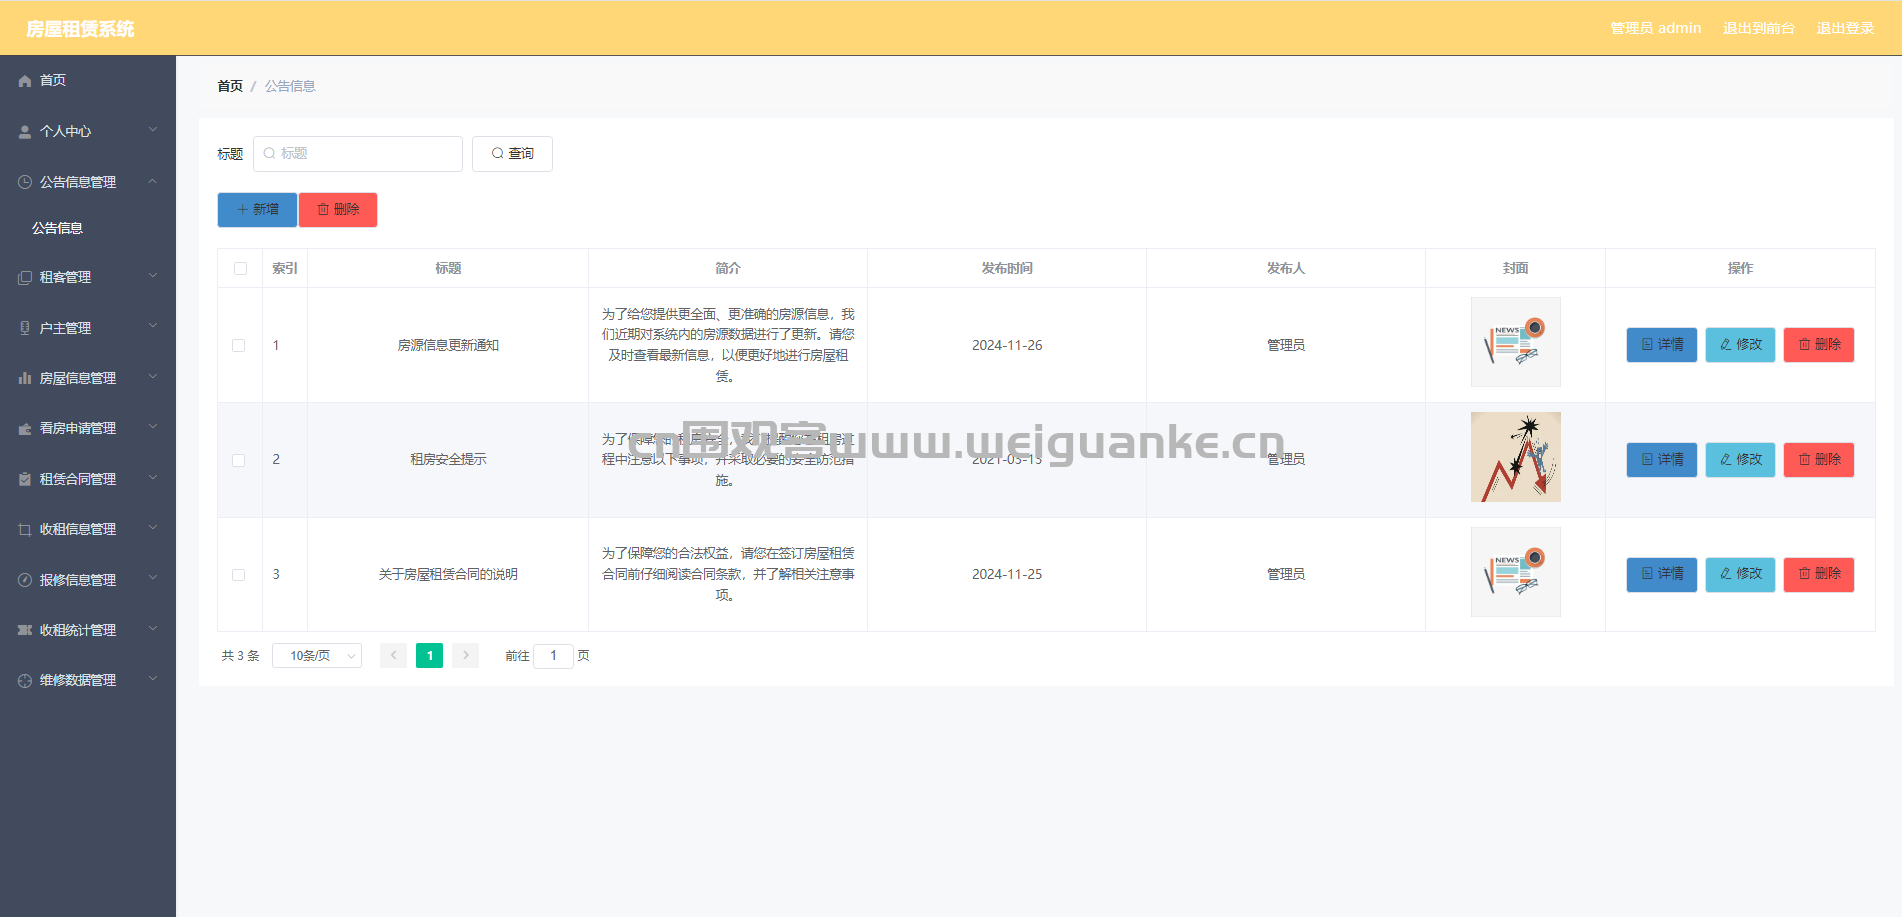
Task: Click 删除 for 房源信息更新通知 row
Action: [1819, 345]
